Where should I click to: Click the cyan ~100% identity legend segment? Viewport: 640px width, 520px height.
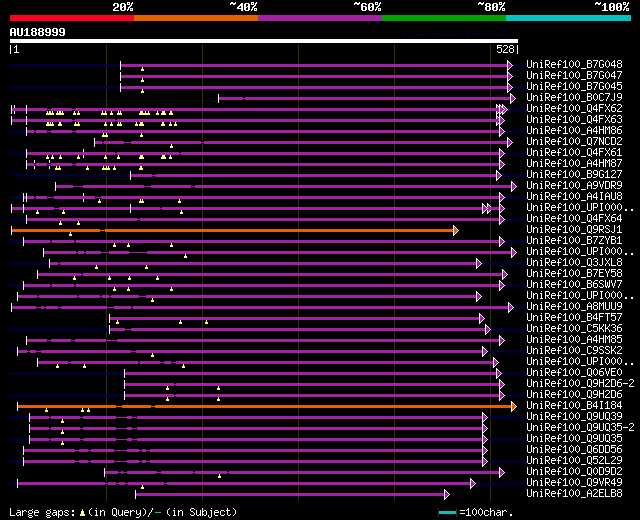click(x=569, y=18)
